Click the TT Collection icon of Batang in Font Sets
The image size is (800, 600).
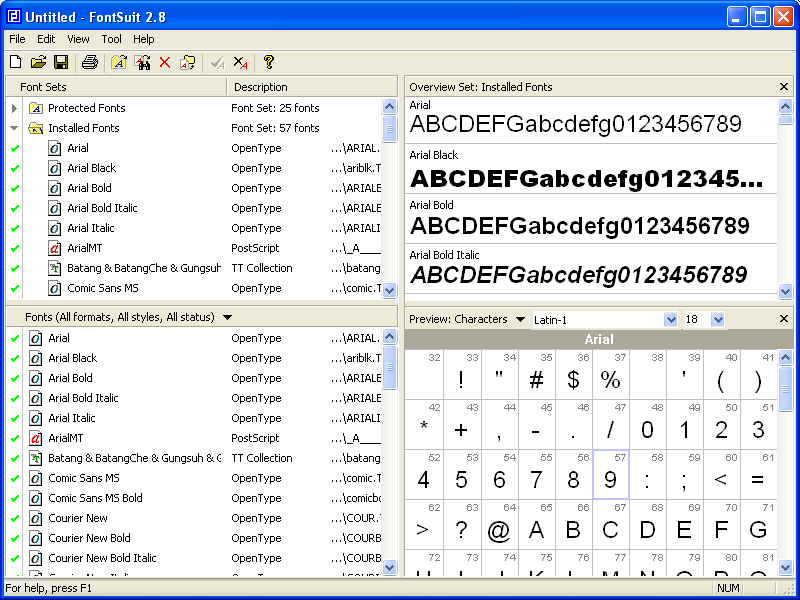(55, 268)
